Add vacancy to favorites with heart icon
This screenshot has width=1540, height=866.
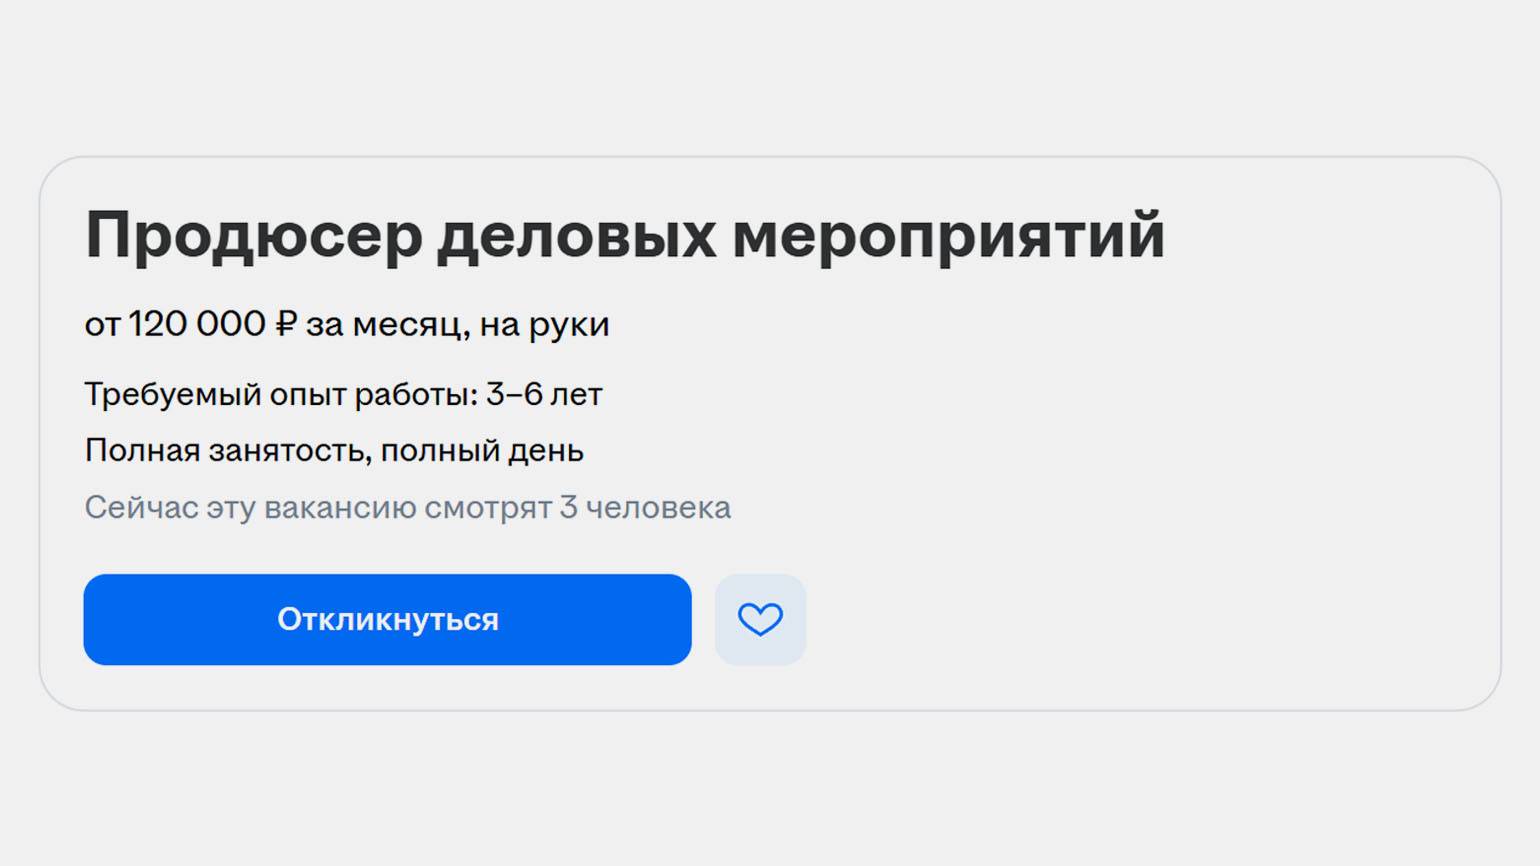tap(760, 619)
